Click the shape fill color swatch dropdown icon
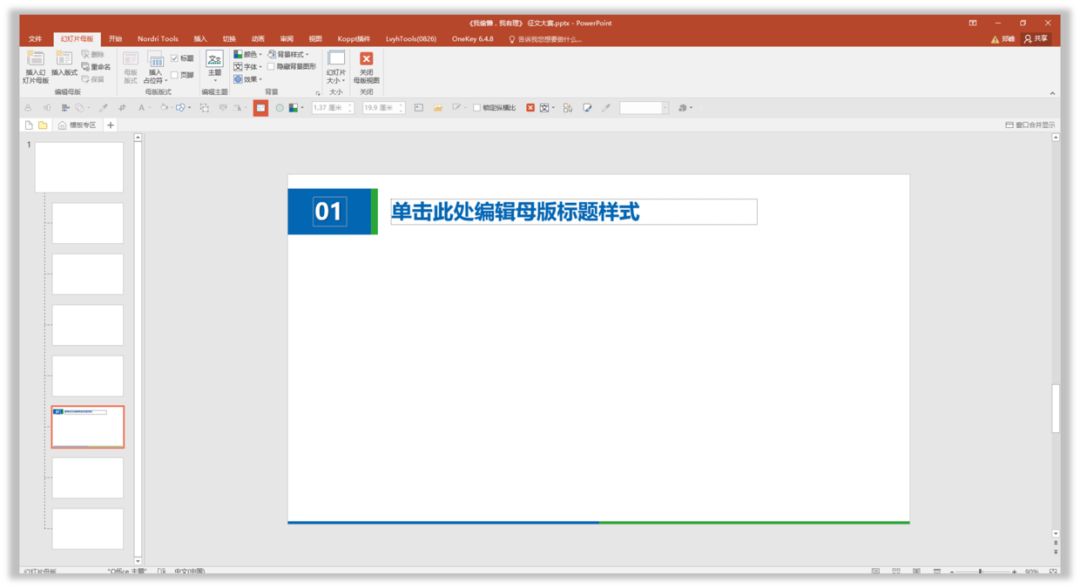 tap(296, 108)
